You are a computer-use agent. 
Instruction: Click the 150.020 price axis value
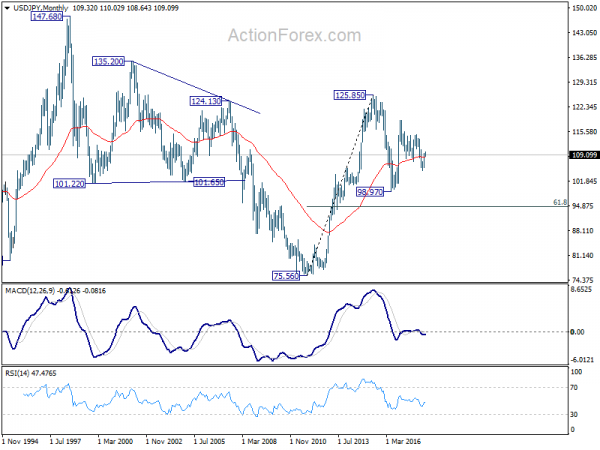click(x=584, y=8)
